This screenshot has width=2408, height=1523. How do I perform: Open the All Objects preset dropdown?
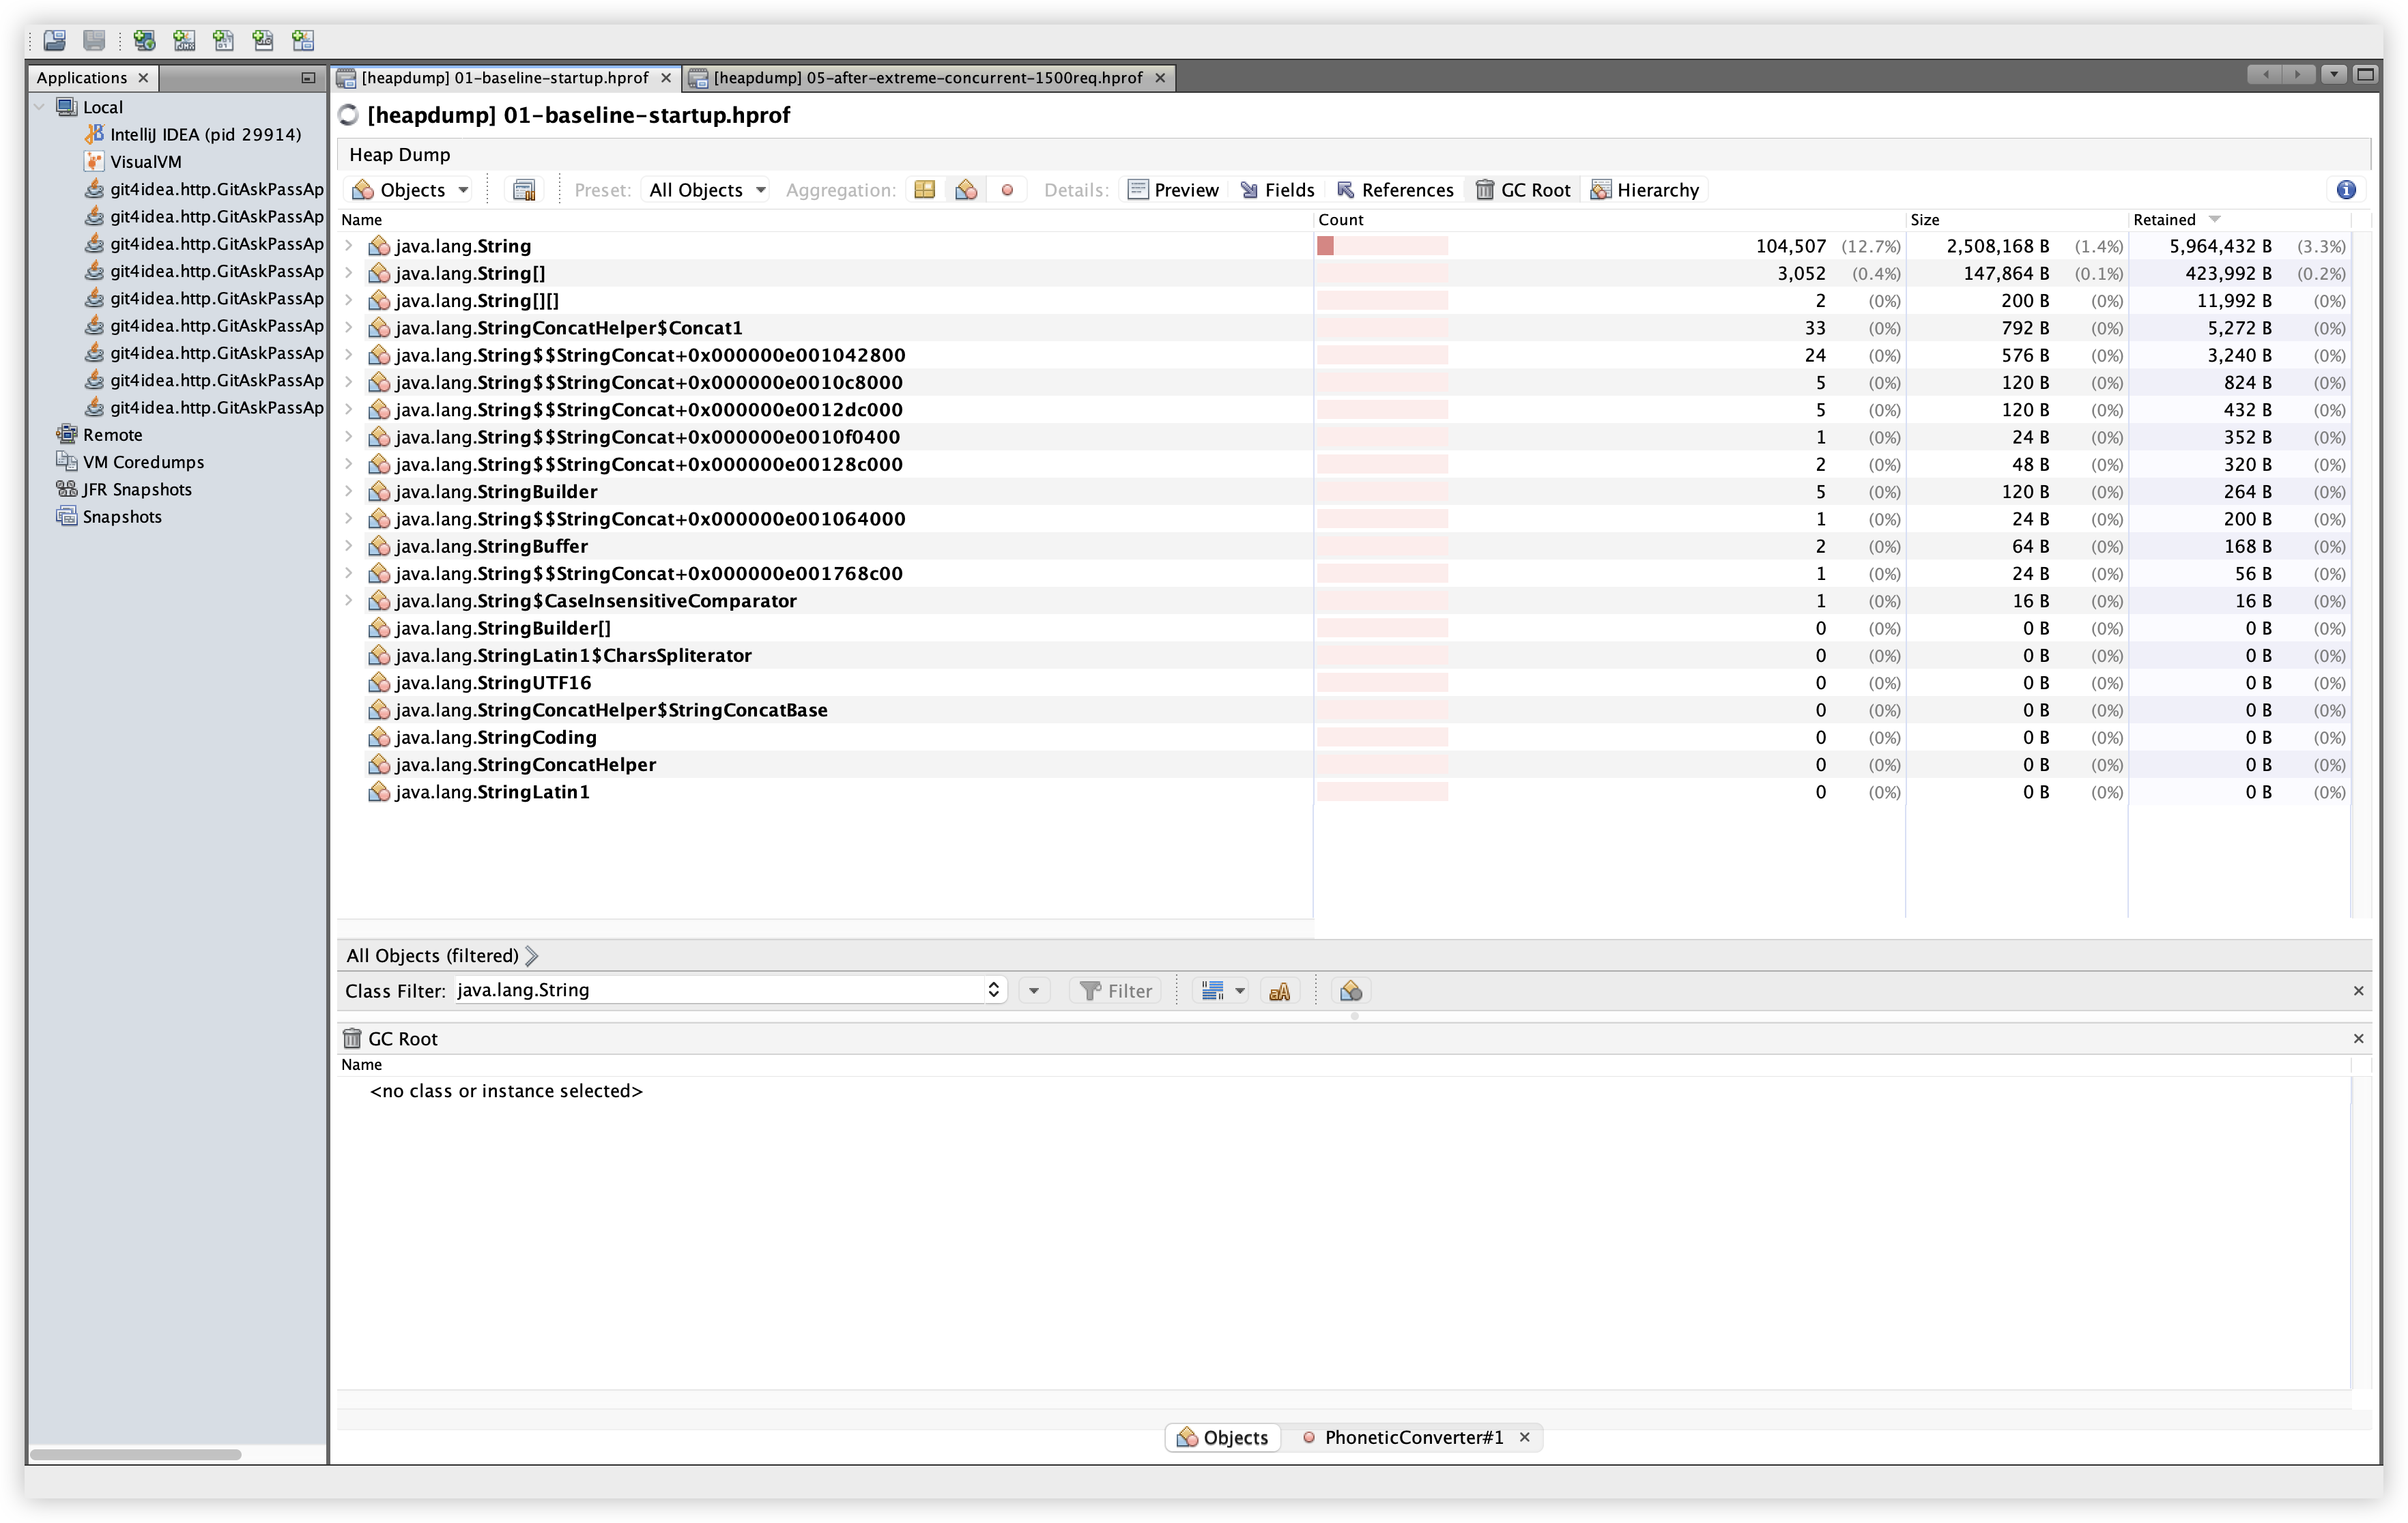point(706,190)
